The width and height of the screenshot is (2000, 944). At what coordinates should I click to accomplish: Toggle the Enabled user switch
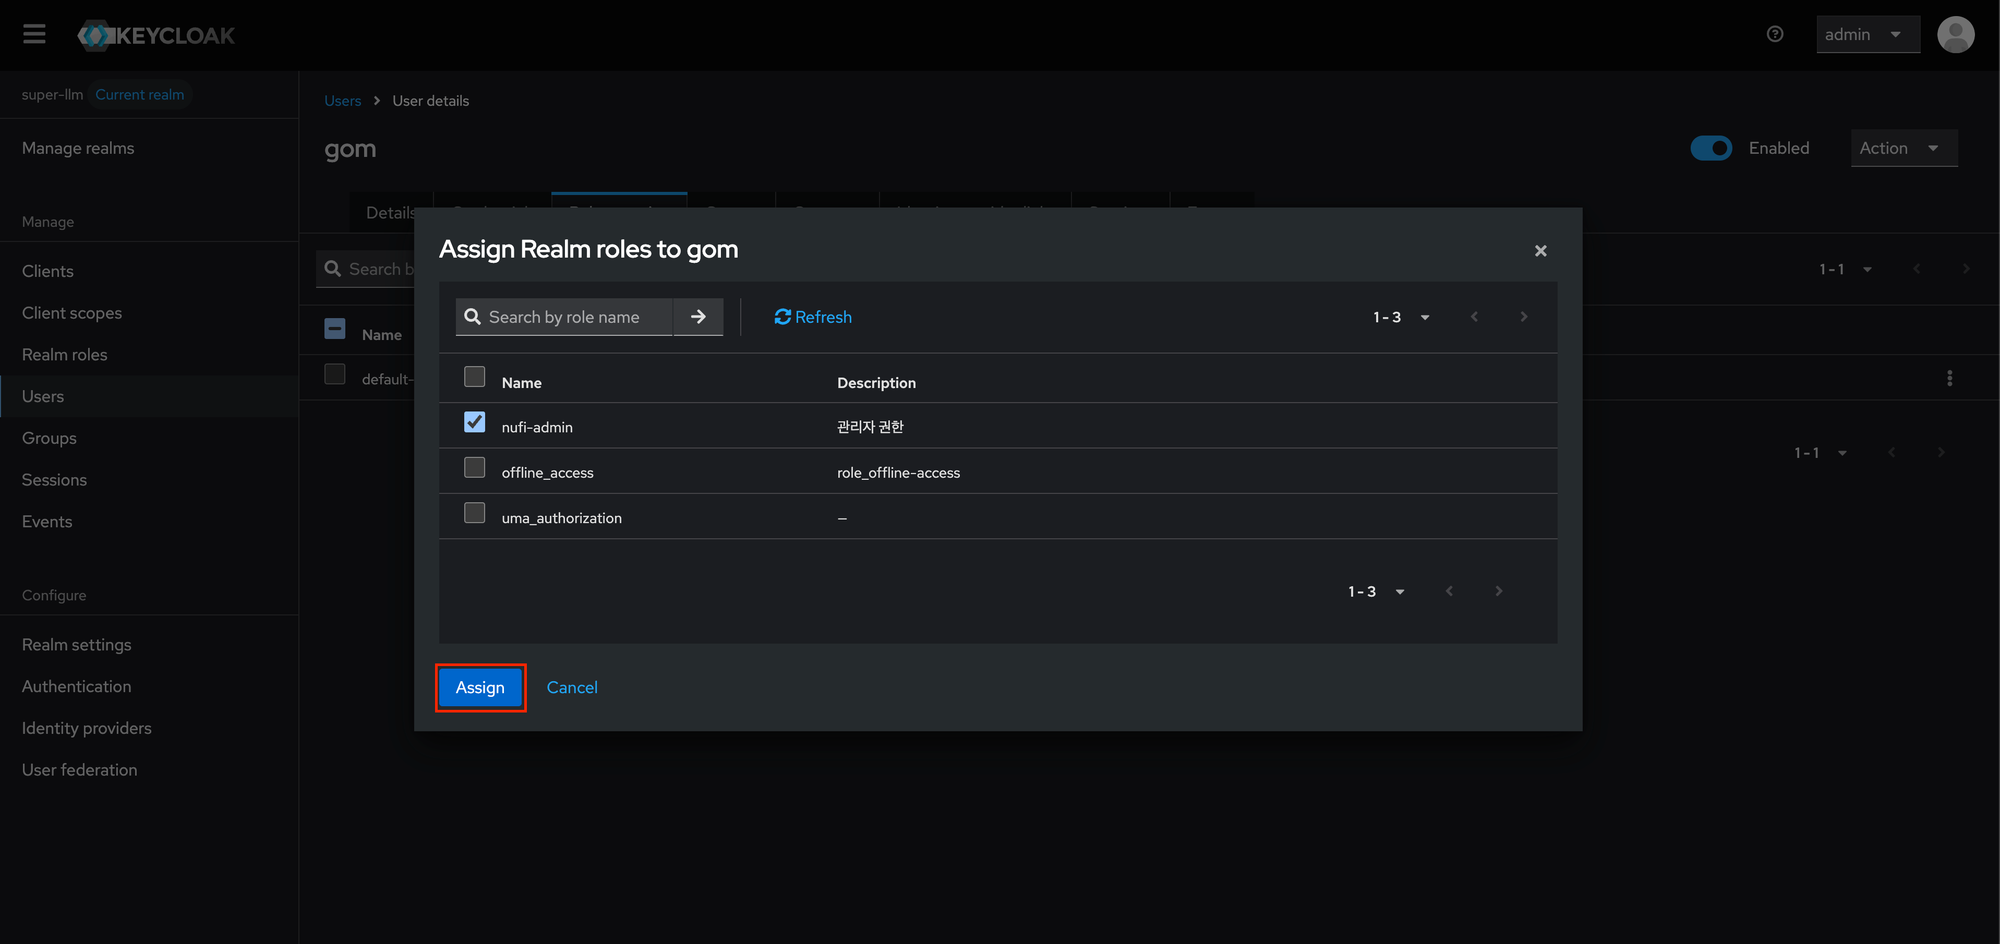coord(1711,148)
